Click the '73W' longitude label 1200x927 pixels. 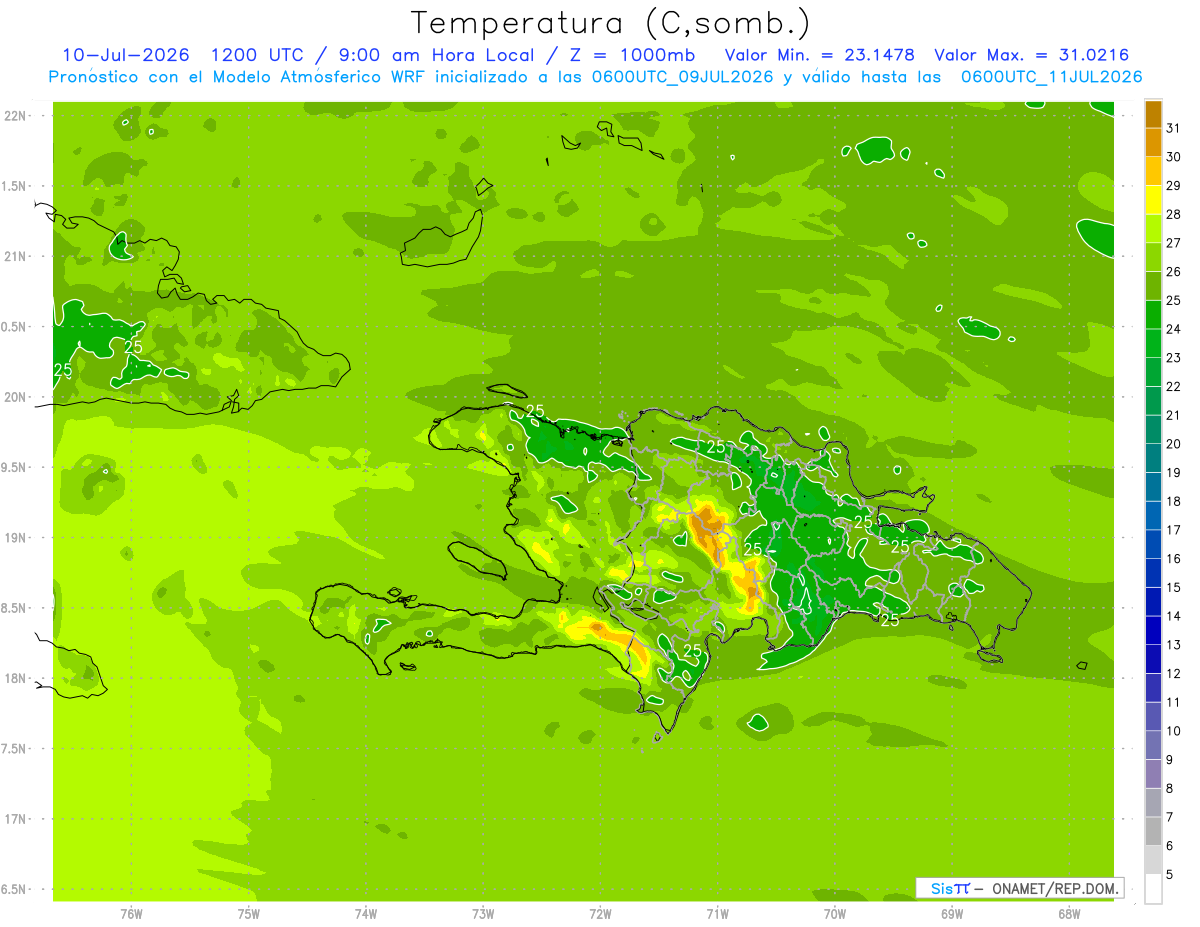tap(483, 913)
